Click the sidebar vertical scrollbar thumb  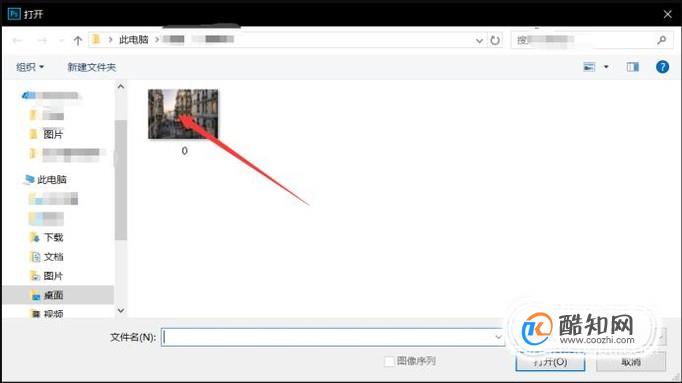pos(121,180)
